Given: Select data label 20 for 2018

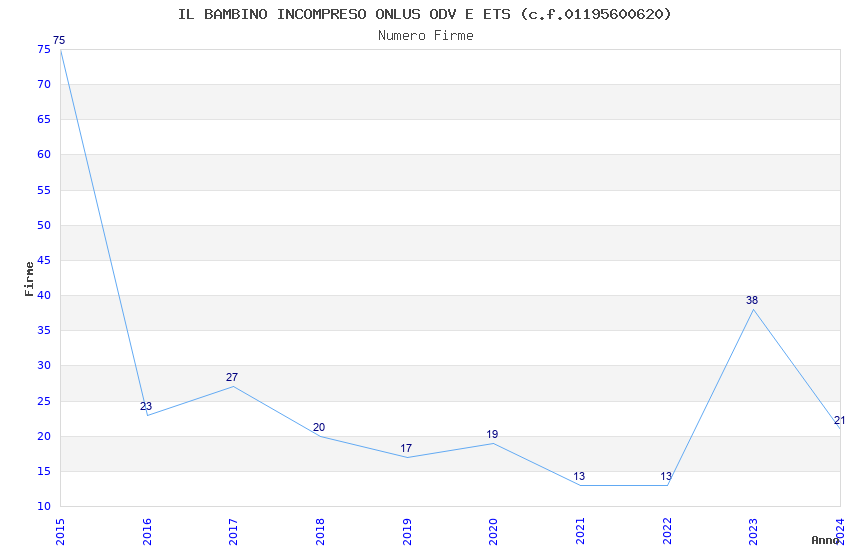Looking at the screenshot, I should 319,427.
